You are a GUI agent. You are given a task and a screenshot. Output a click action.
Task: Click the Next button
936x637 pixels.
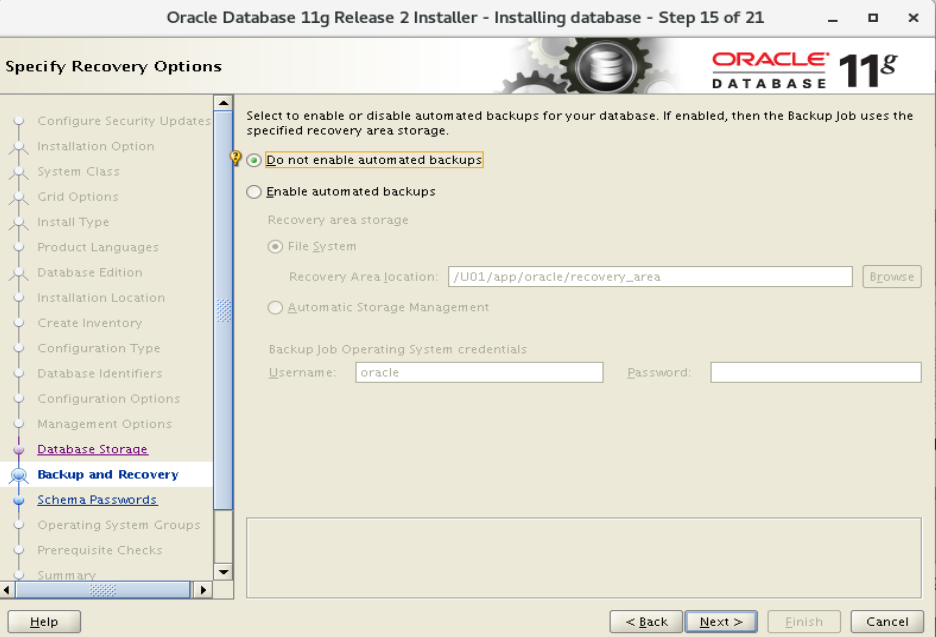point(721,621)
